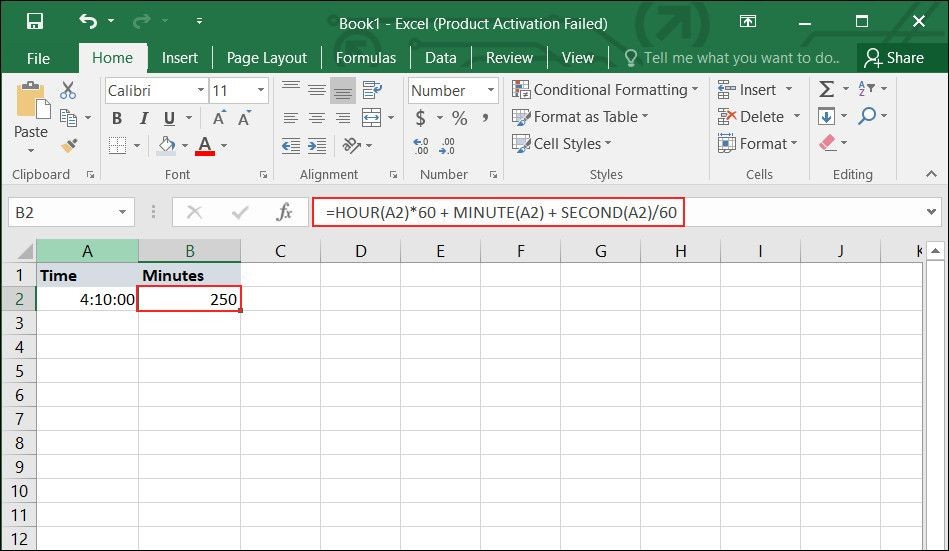Switch to the Insert tab
The height and width of the screenshot is (551, 949).
[x=180, y=58]
